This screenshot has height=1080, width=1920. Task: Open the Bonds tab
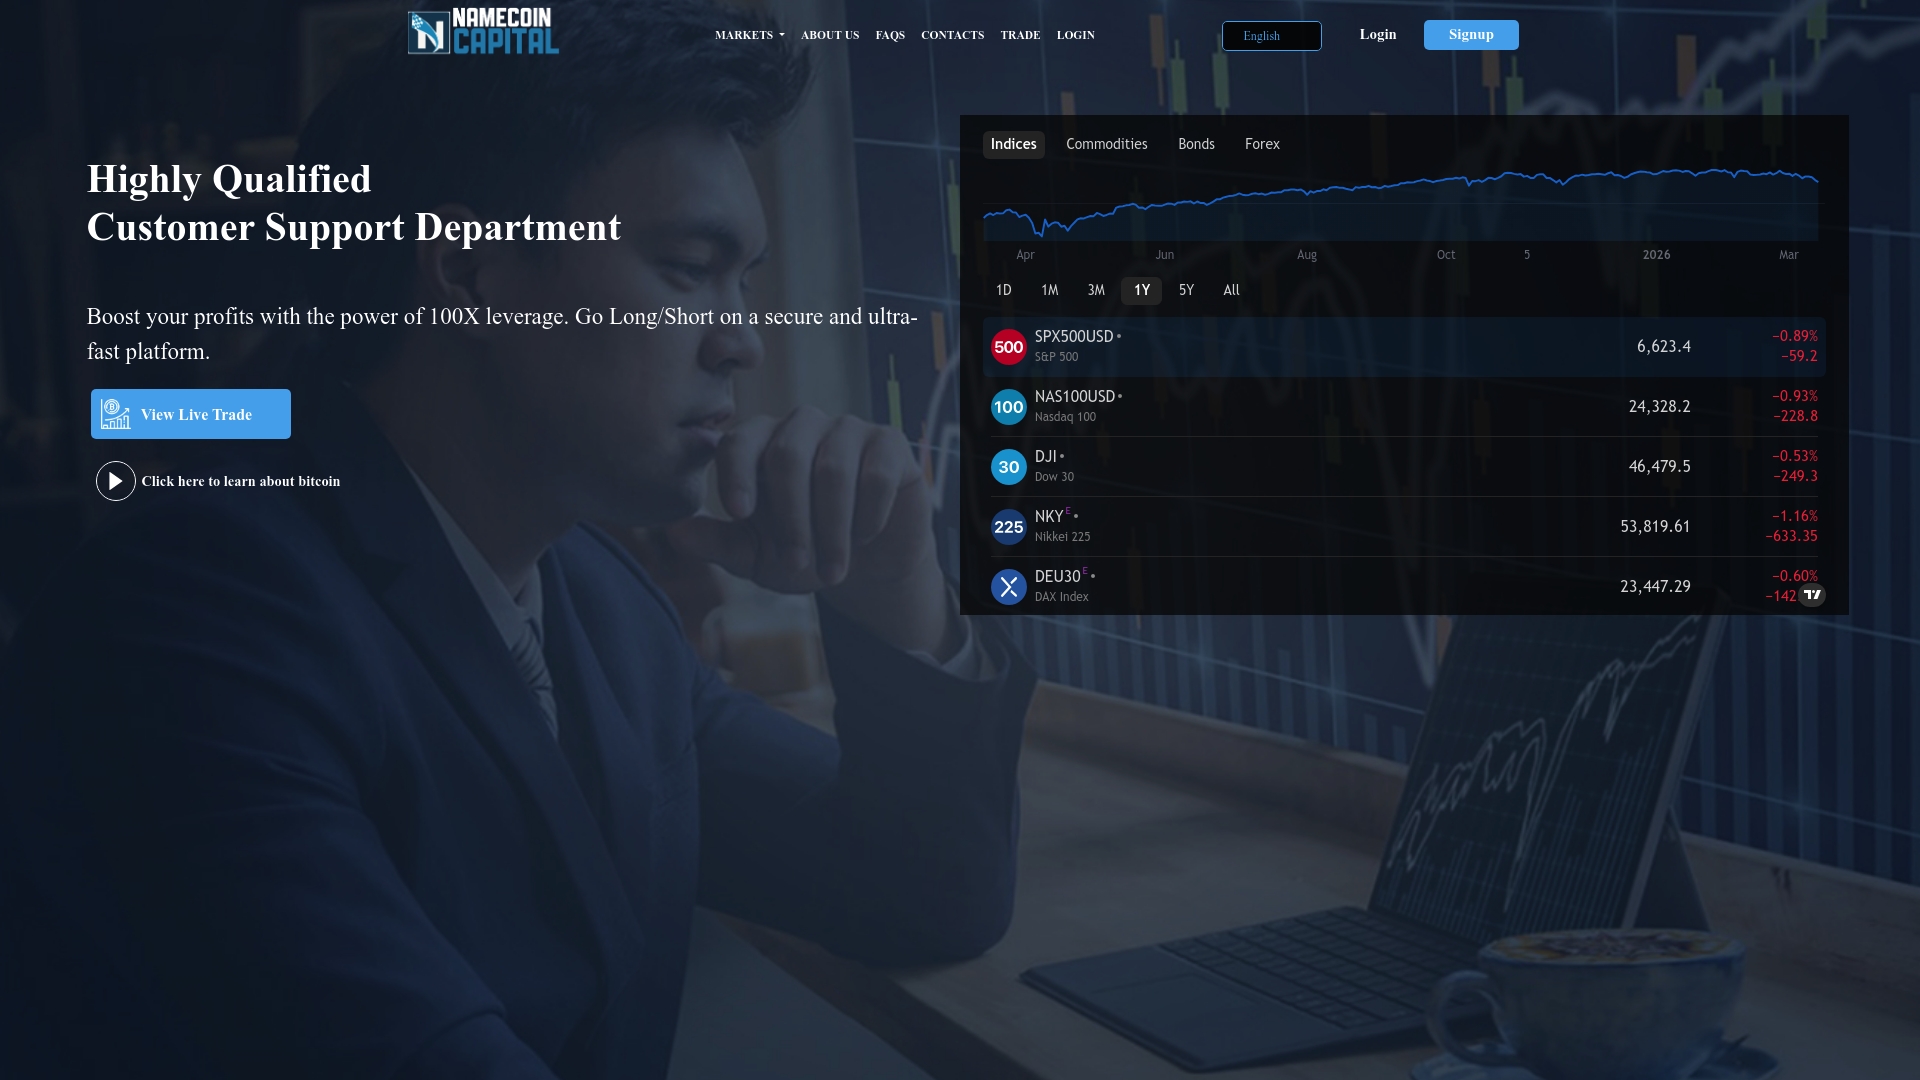tap(1196, 144)
